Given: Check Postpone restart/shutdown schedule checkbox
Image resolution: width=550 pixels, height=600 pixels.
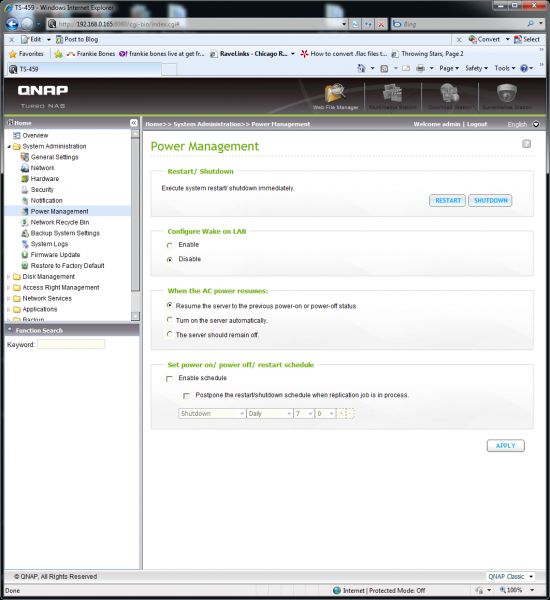Looking at the screenshot, I should point(186,396).
